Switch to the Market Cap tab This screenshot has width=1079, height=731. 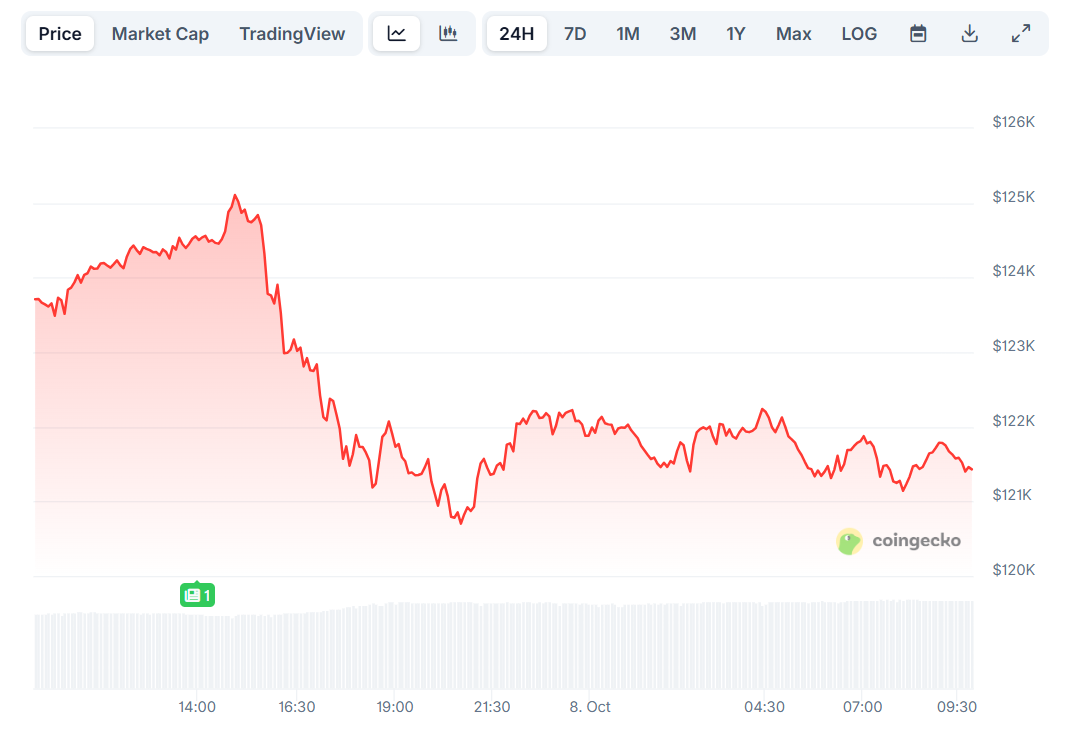click(x=160, y=33)
